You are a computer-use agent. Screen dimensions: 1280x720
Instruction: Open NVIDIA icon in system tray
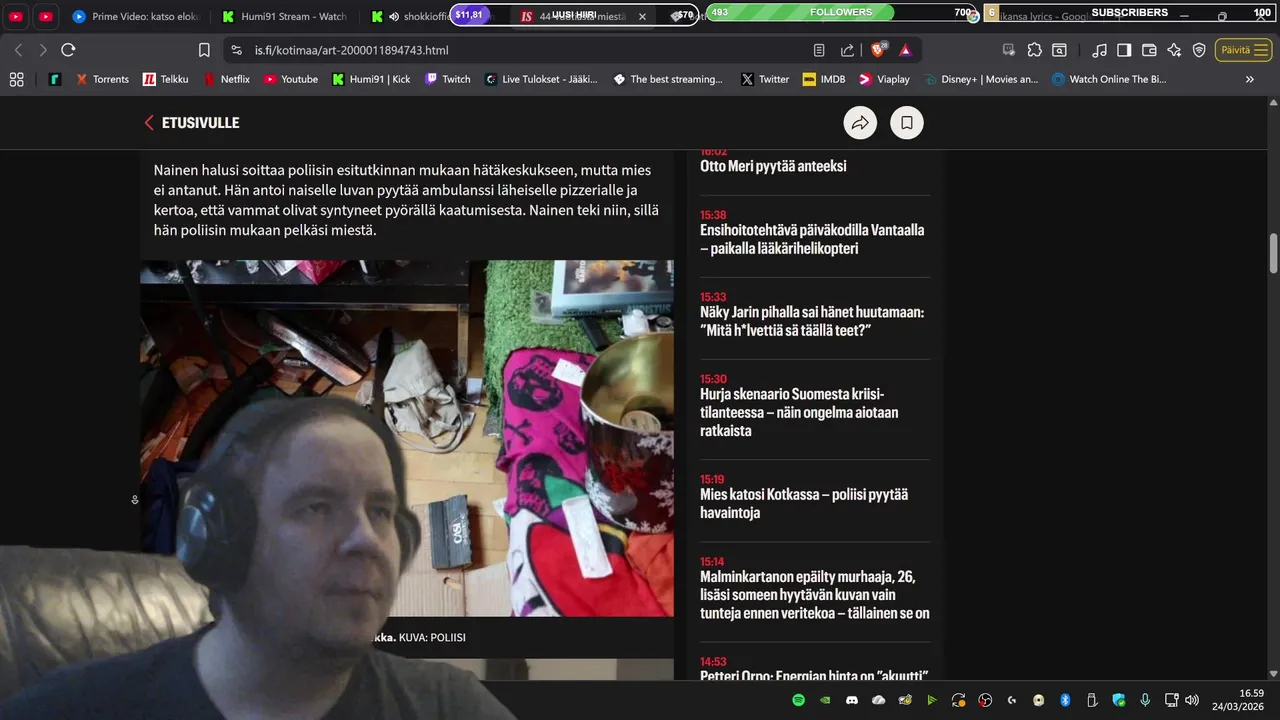(825, 700)
